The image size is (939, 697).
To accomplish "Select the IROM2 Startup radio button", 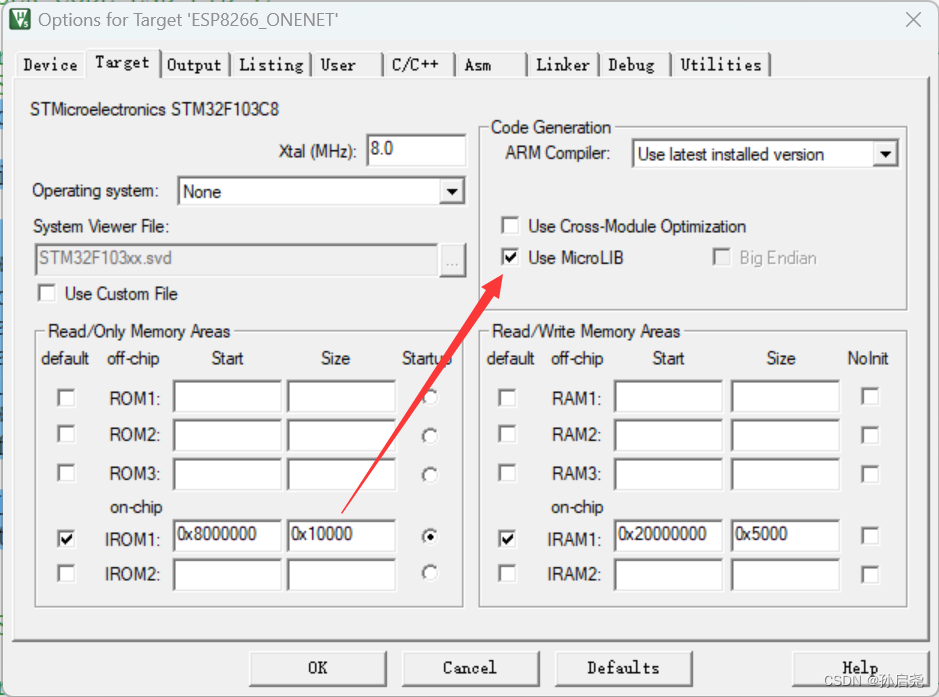I will 429,573.
